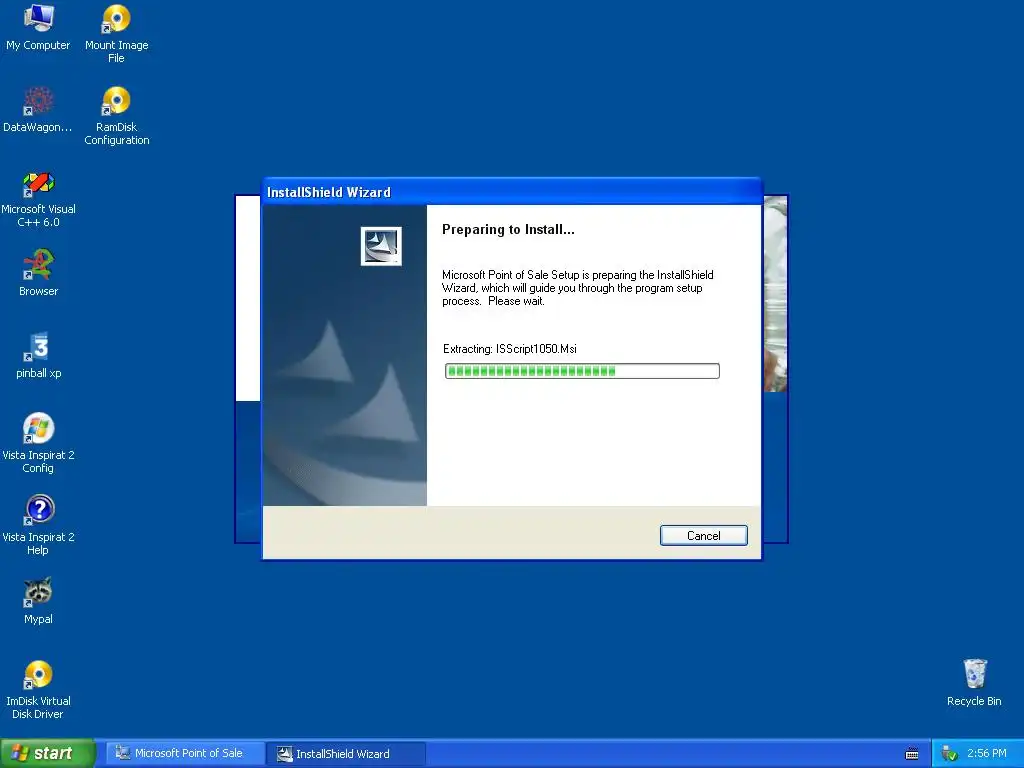The width and height of the screenshot is (1024, 768).
Task: Launch Mypal raccoon icon
Action: point(38,601)
